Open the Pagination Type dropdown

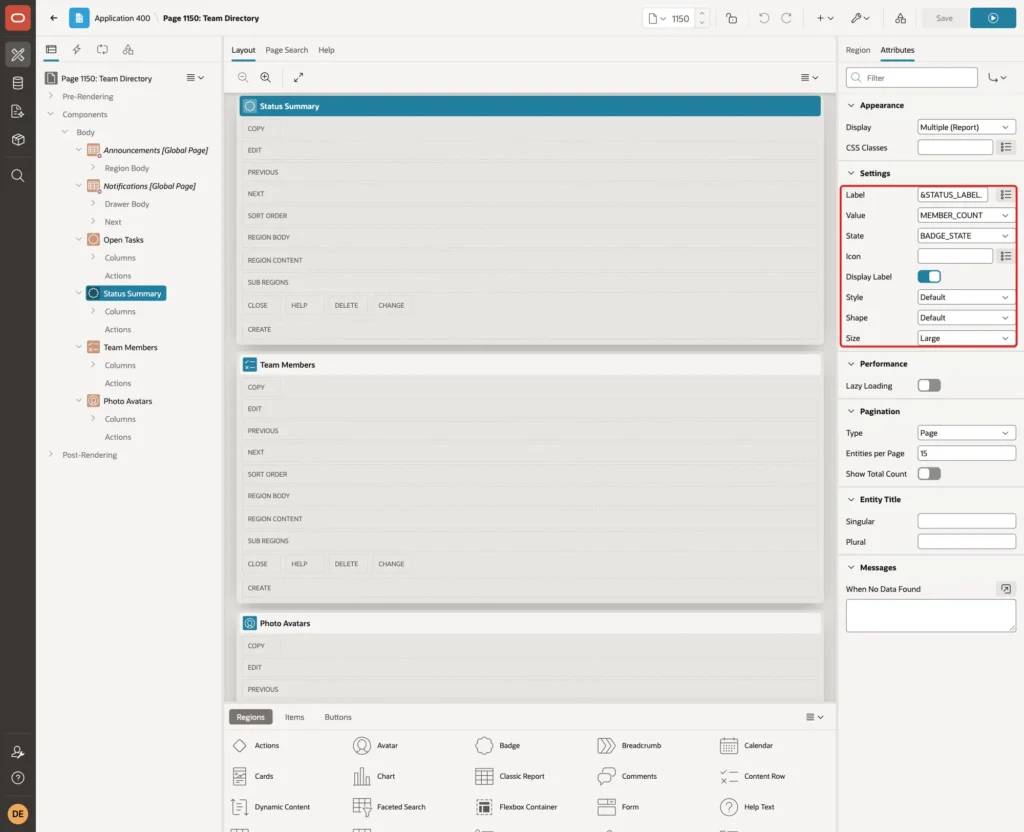click(x=966, y=433)
